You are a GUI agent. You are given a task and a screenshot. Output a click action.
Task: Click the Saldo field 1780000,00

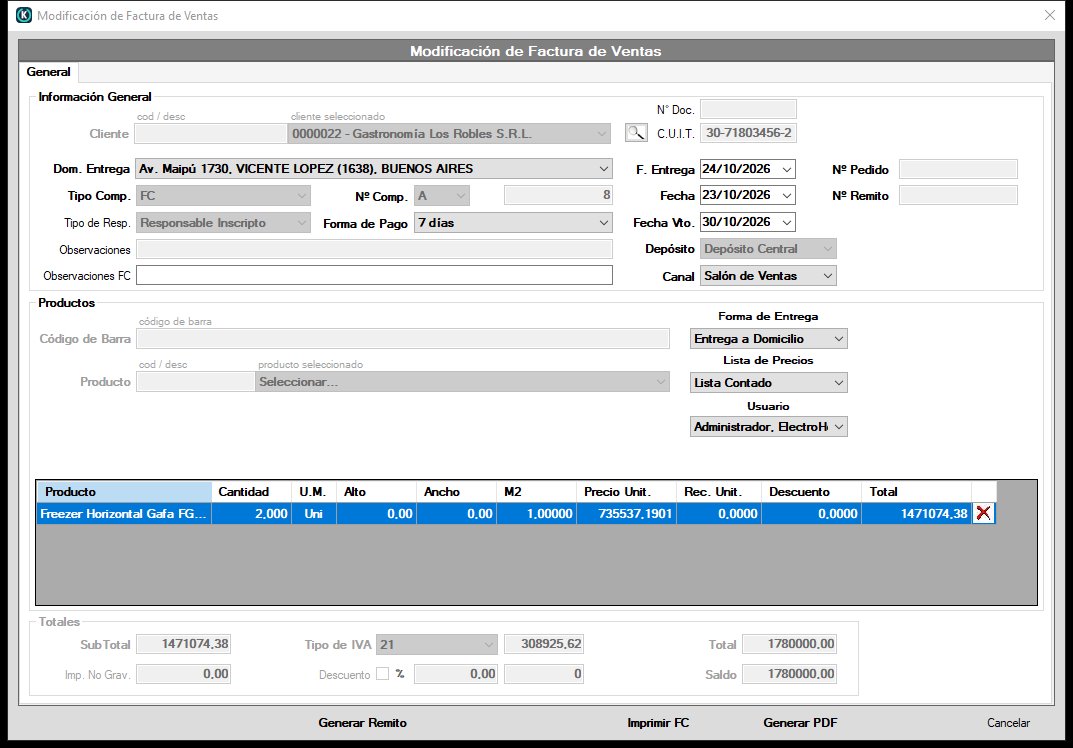click(x=790, y=674)
